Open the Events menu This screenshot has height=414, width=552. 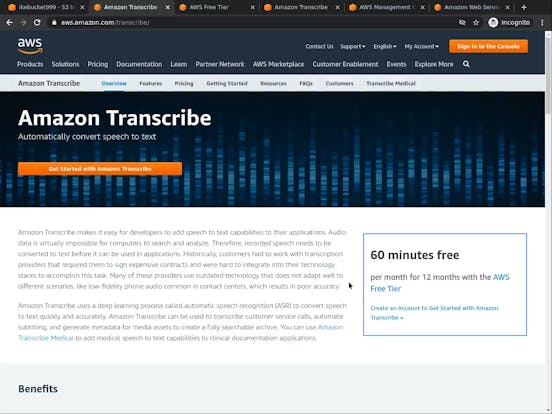click(x=396, y=64)
